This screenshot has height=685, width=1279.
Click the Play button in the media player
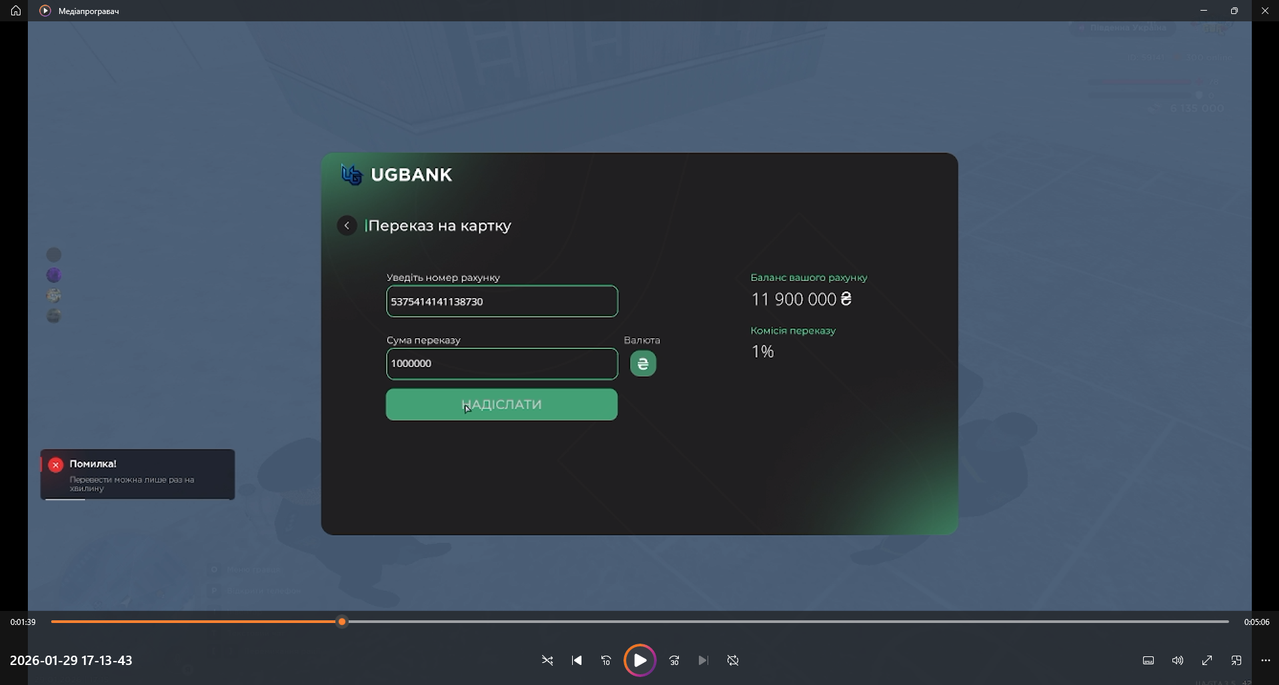(640, 660)
